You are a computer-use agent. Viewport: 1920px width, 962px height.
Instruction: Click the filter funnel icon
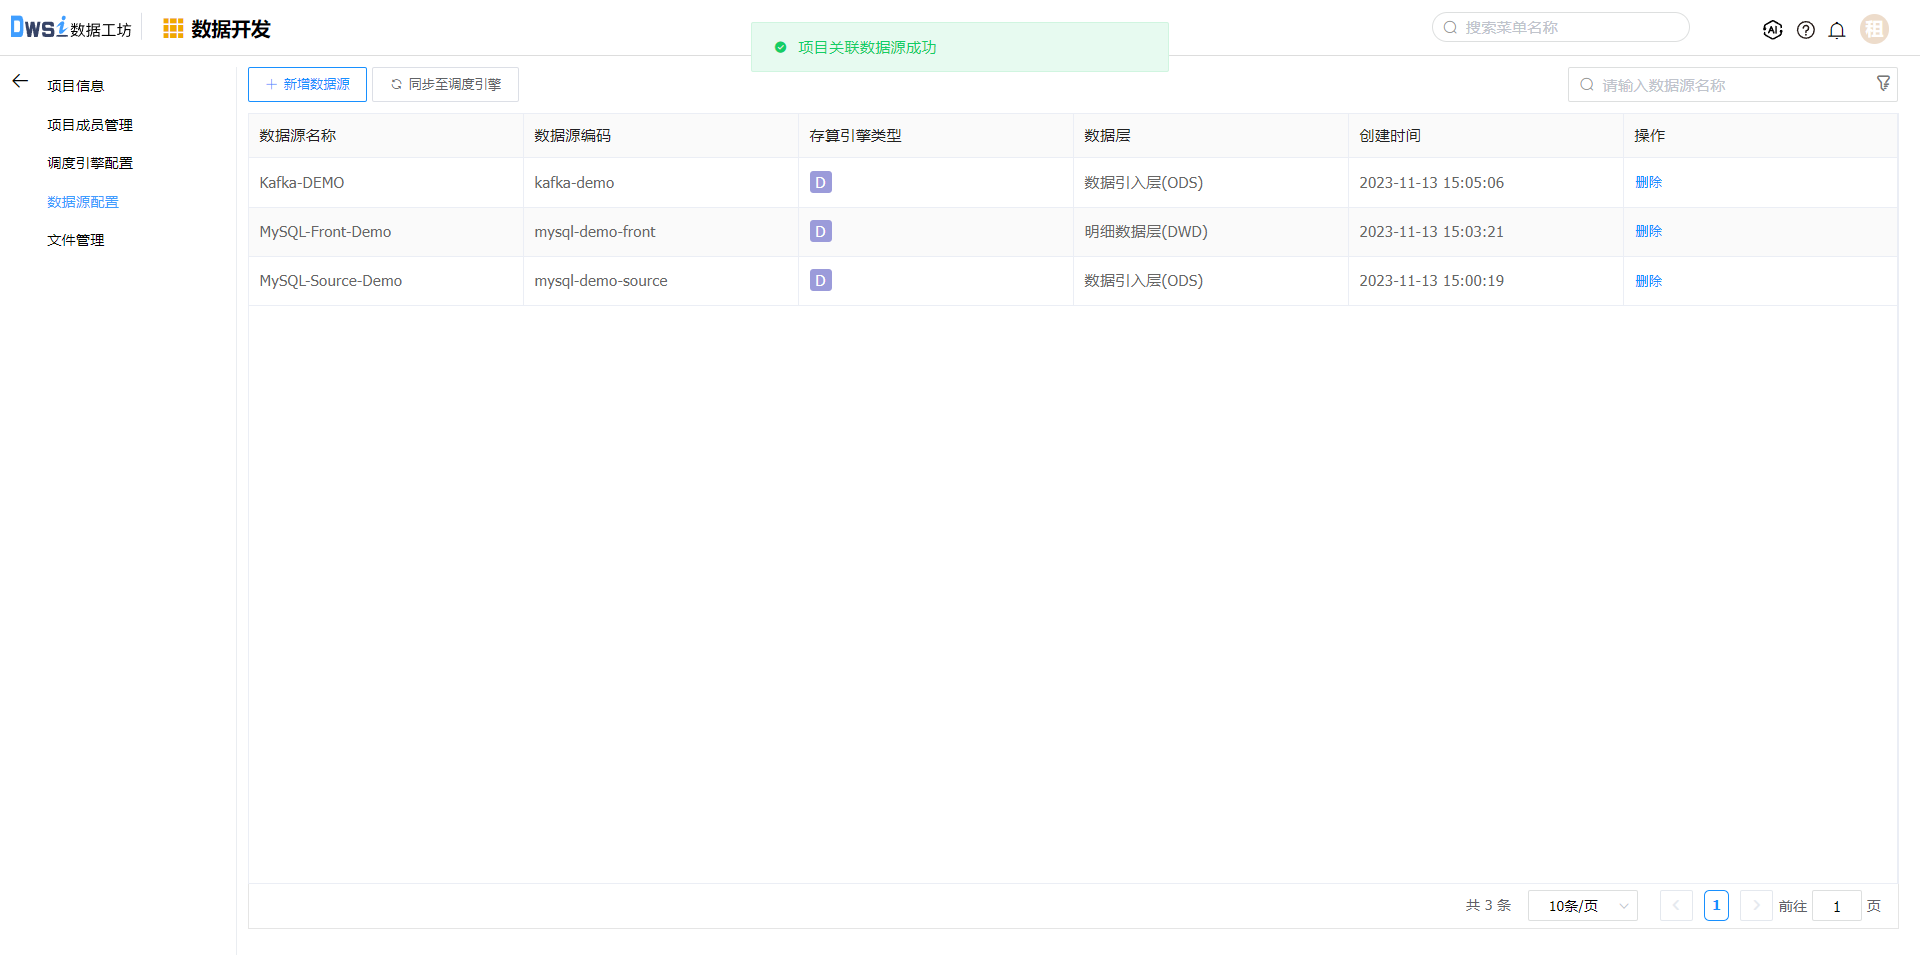coord(1883,84)
